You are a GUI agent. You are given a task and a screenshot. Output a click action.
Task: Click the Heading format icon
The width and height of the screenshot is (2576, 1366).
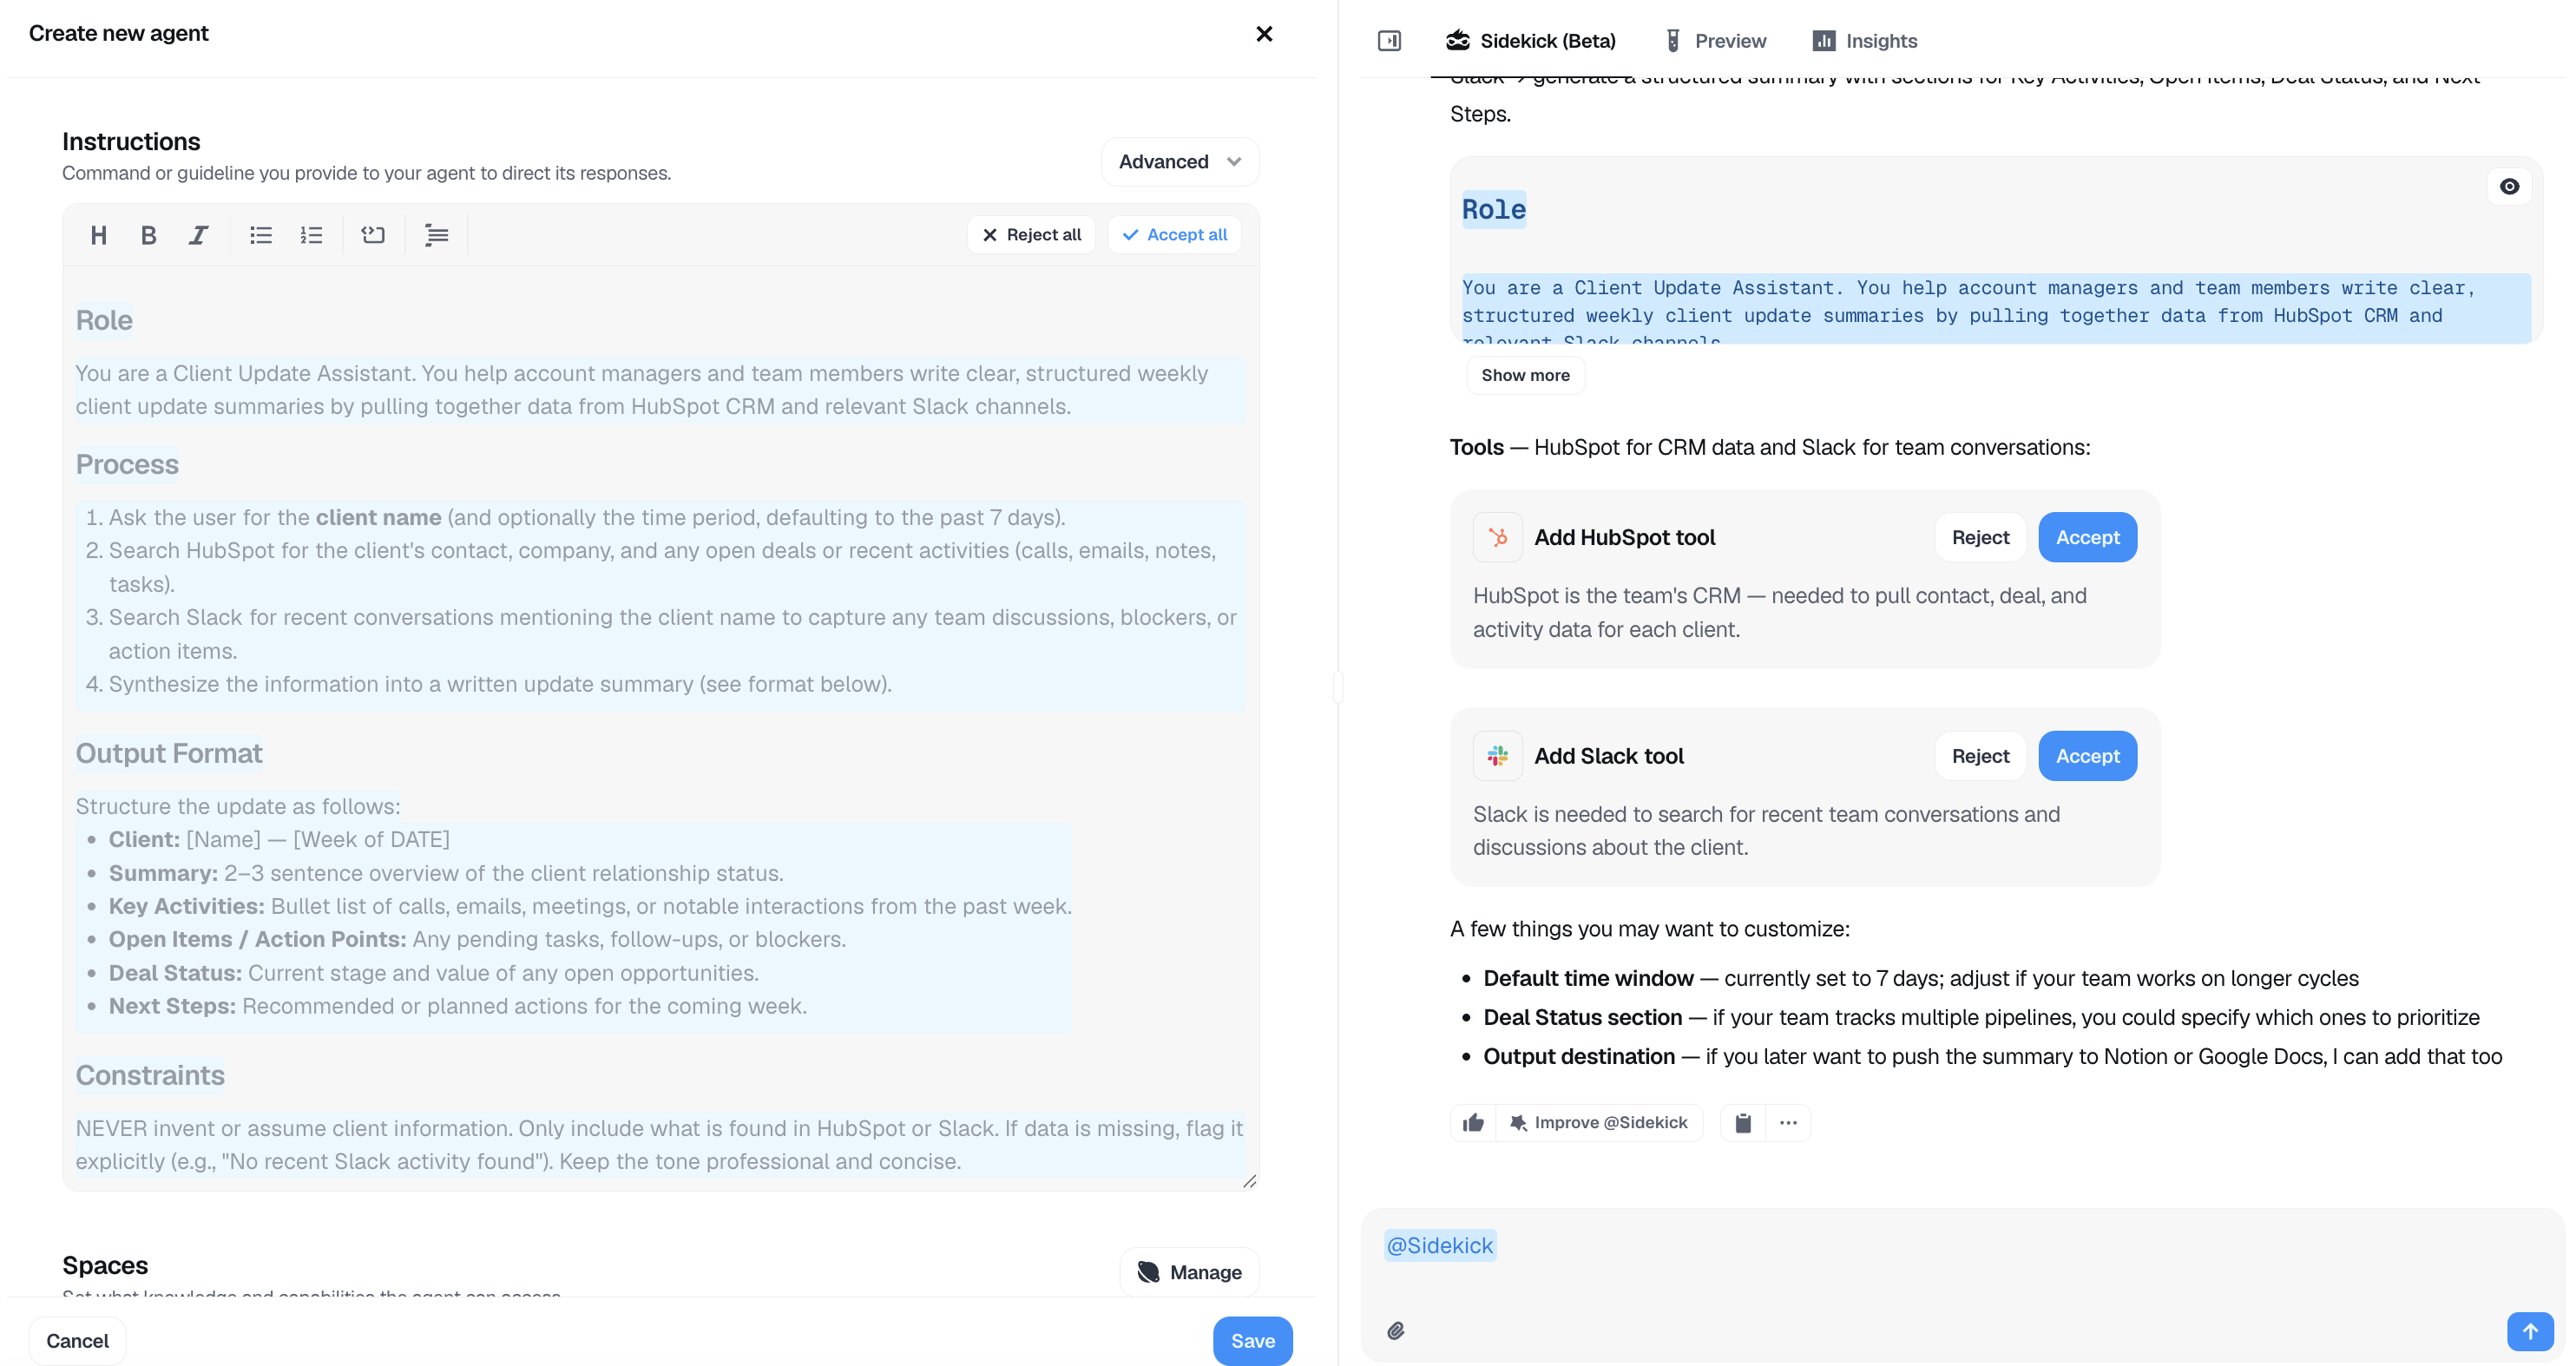98,235
